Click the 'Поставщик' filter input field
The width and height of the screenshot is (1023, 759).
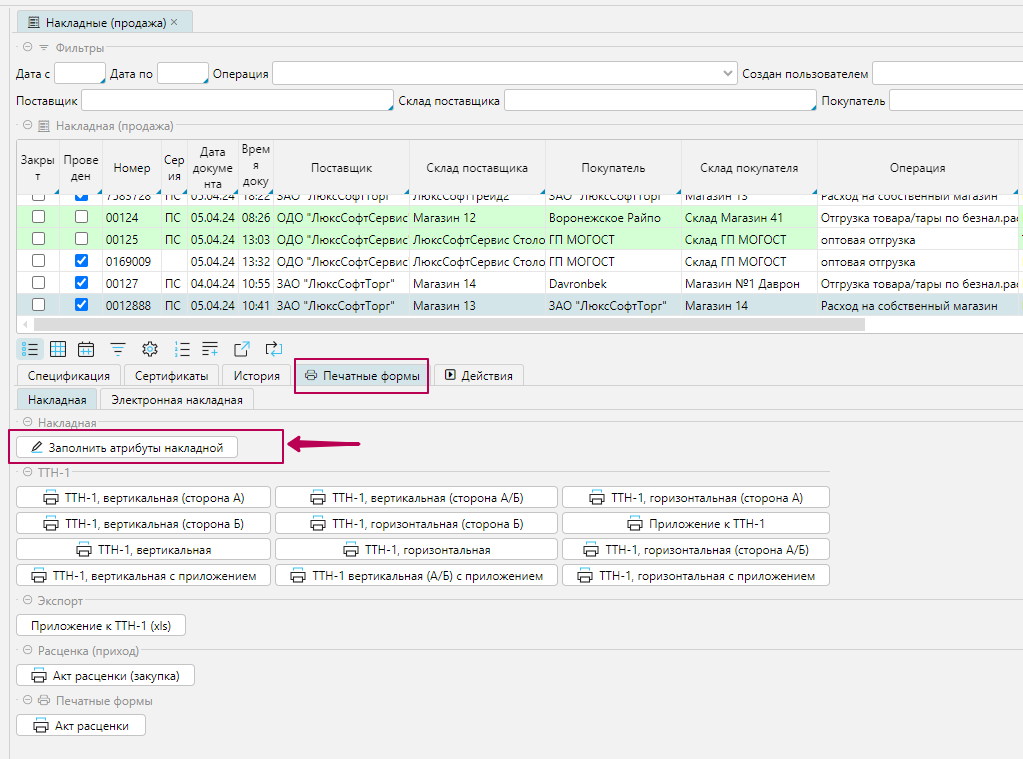(236, 101)
